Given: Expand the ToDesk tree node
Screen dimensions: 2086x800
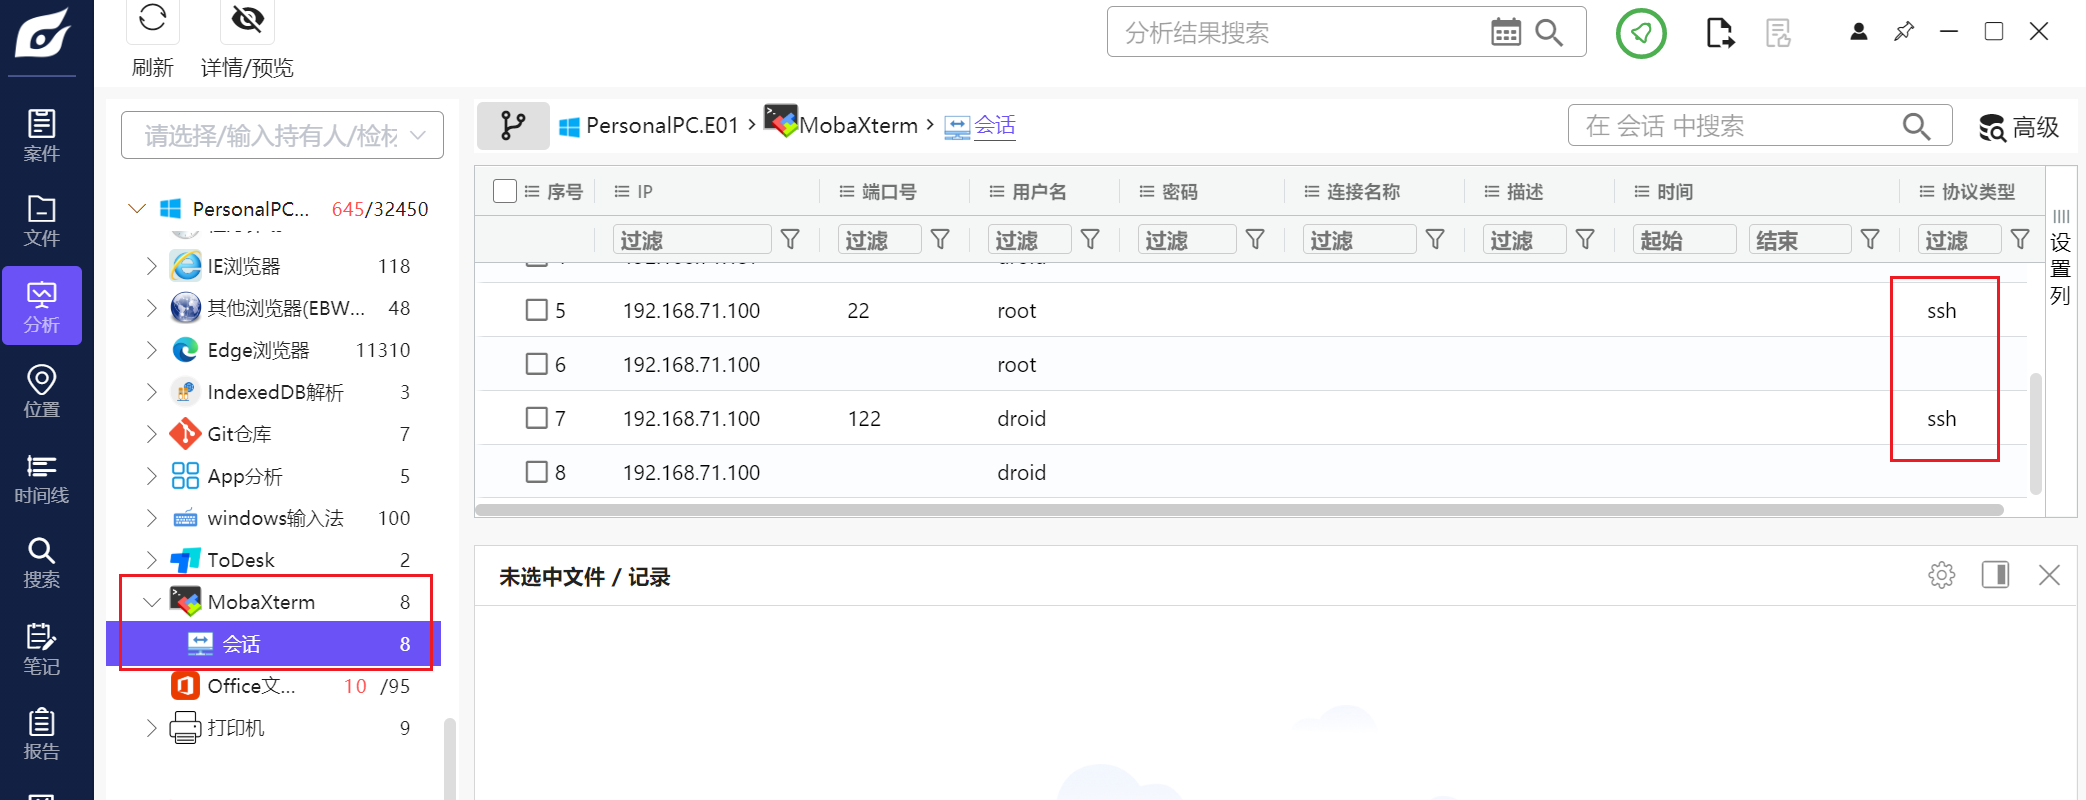Looking at the screenshot, I should pos(151,560).
